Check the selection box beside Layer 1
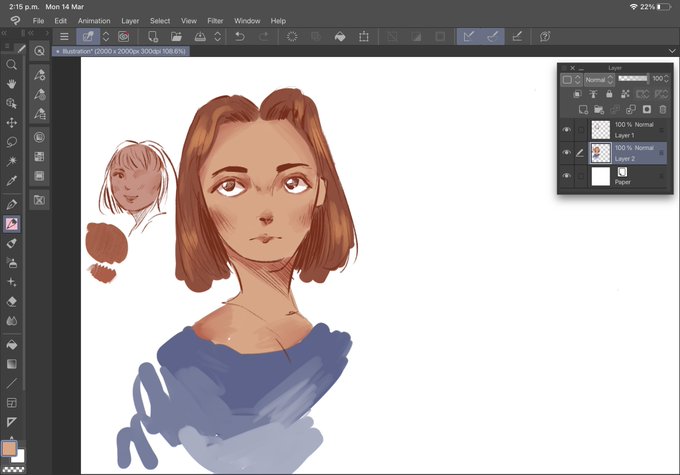The width and height of the screenshot is (680, 475). (x=581, y=130)
